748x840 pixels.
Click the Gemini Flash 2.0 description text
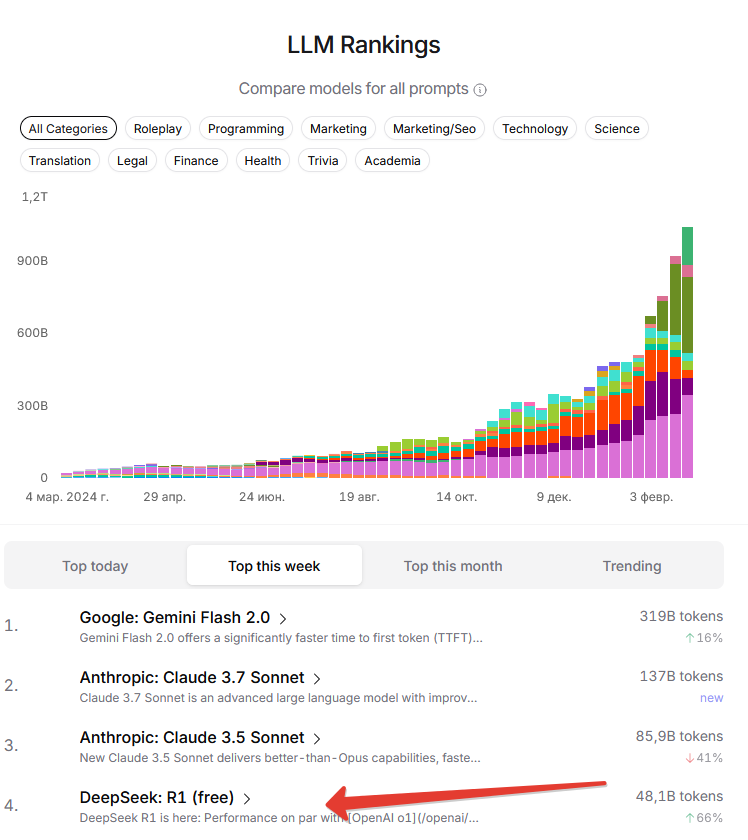click(x=281, y=638)
